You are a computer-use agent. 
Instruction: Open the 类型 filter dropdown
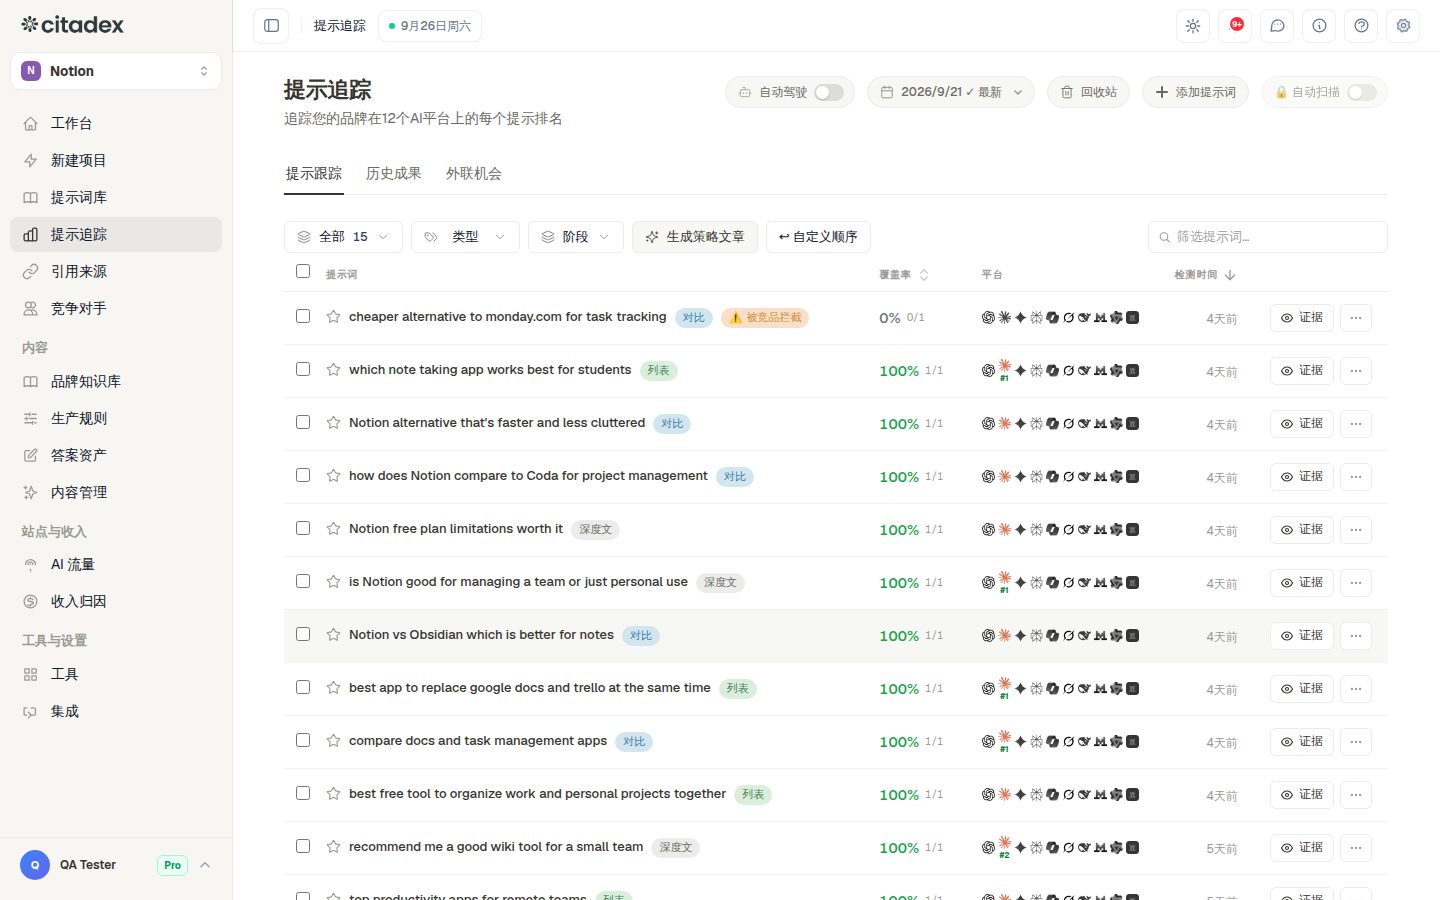tap(465, 237)
